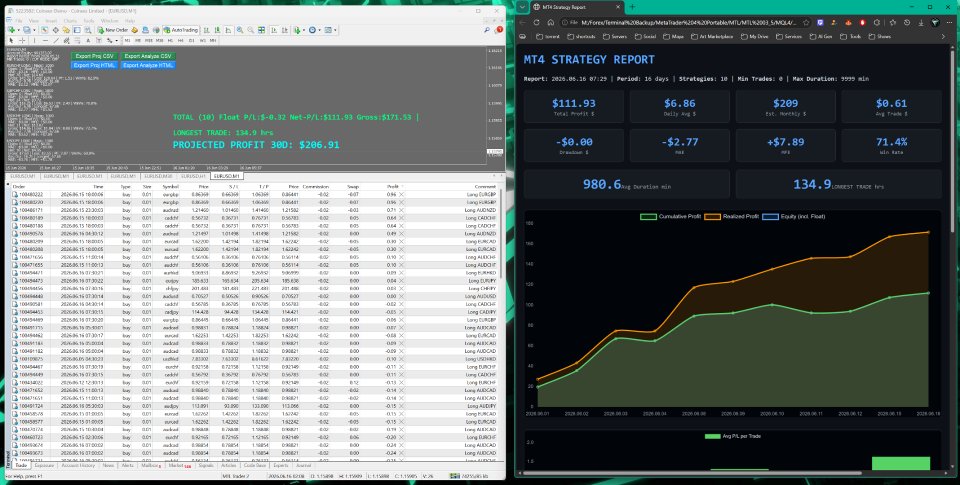This screenshot has height=485, width=960.
Task: Open the New Chart icon in toolbar
Action: pyautogui.click(x=12, y=30)
